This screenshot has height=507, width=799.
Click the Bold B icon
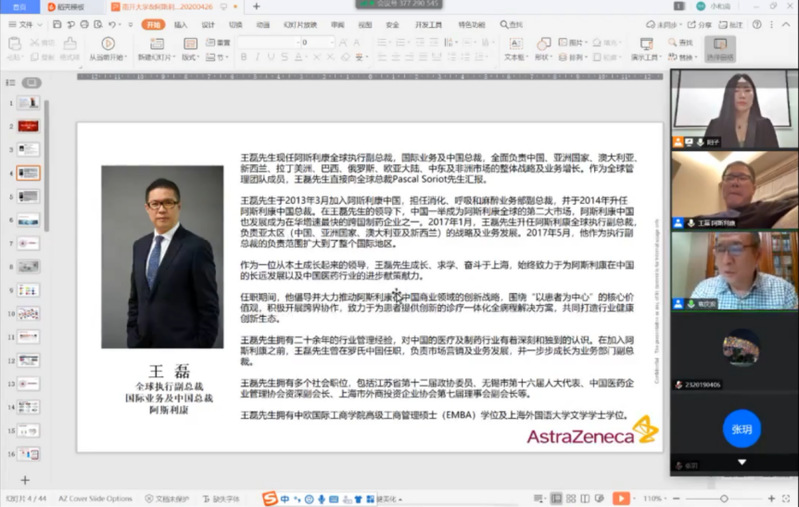point(244,57)
